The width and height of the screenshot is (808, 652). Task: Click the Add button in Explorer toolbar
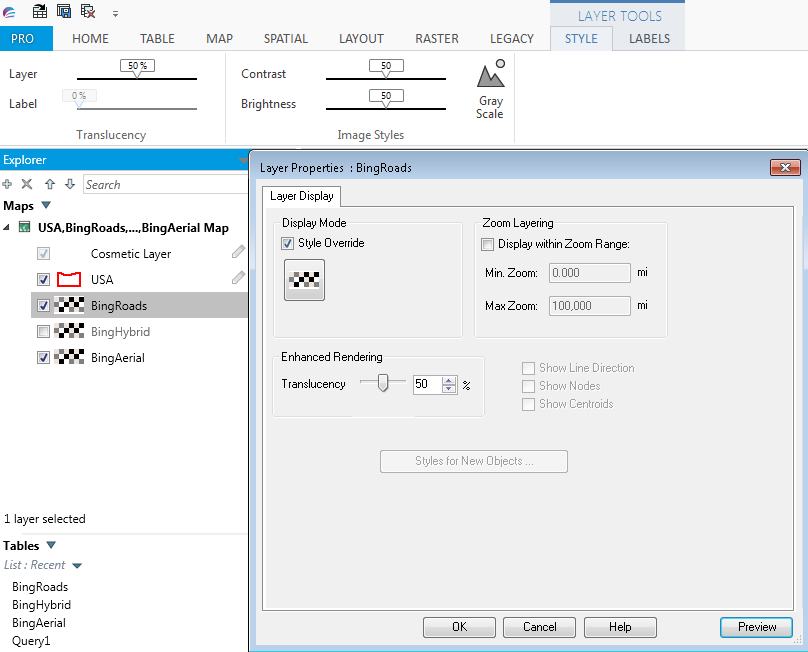click(x=9, y=184)
